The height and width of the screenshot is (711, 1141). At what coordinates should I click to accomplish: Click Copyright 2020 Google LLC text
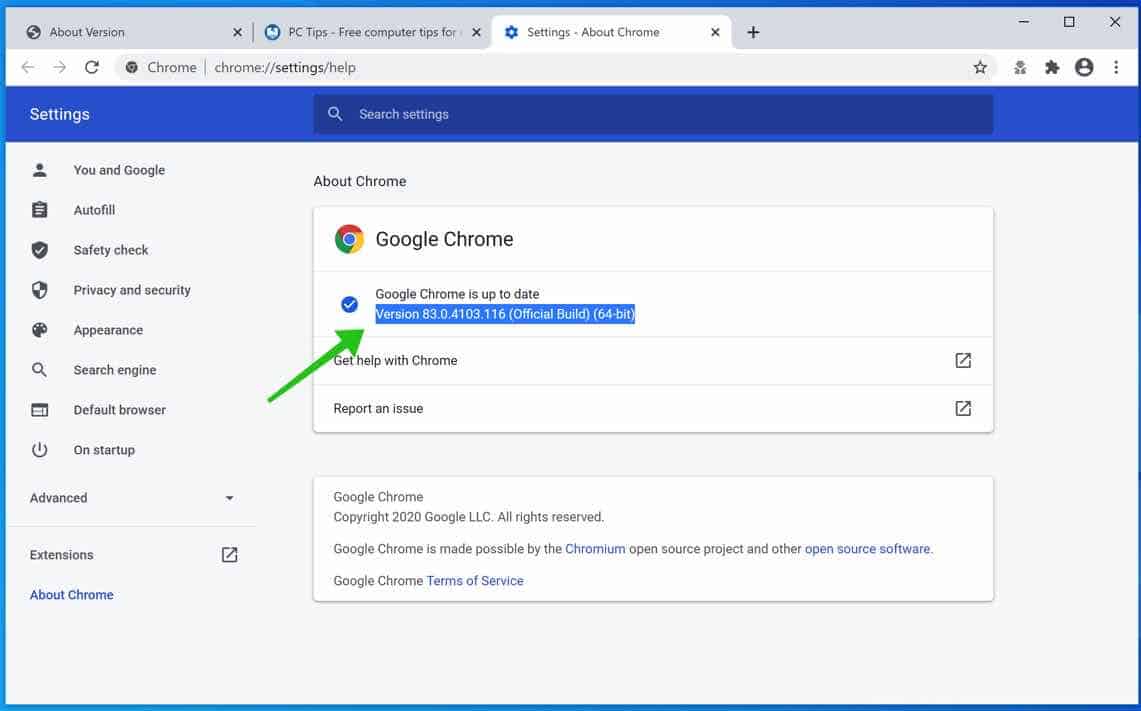(x=469, y=517)
